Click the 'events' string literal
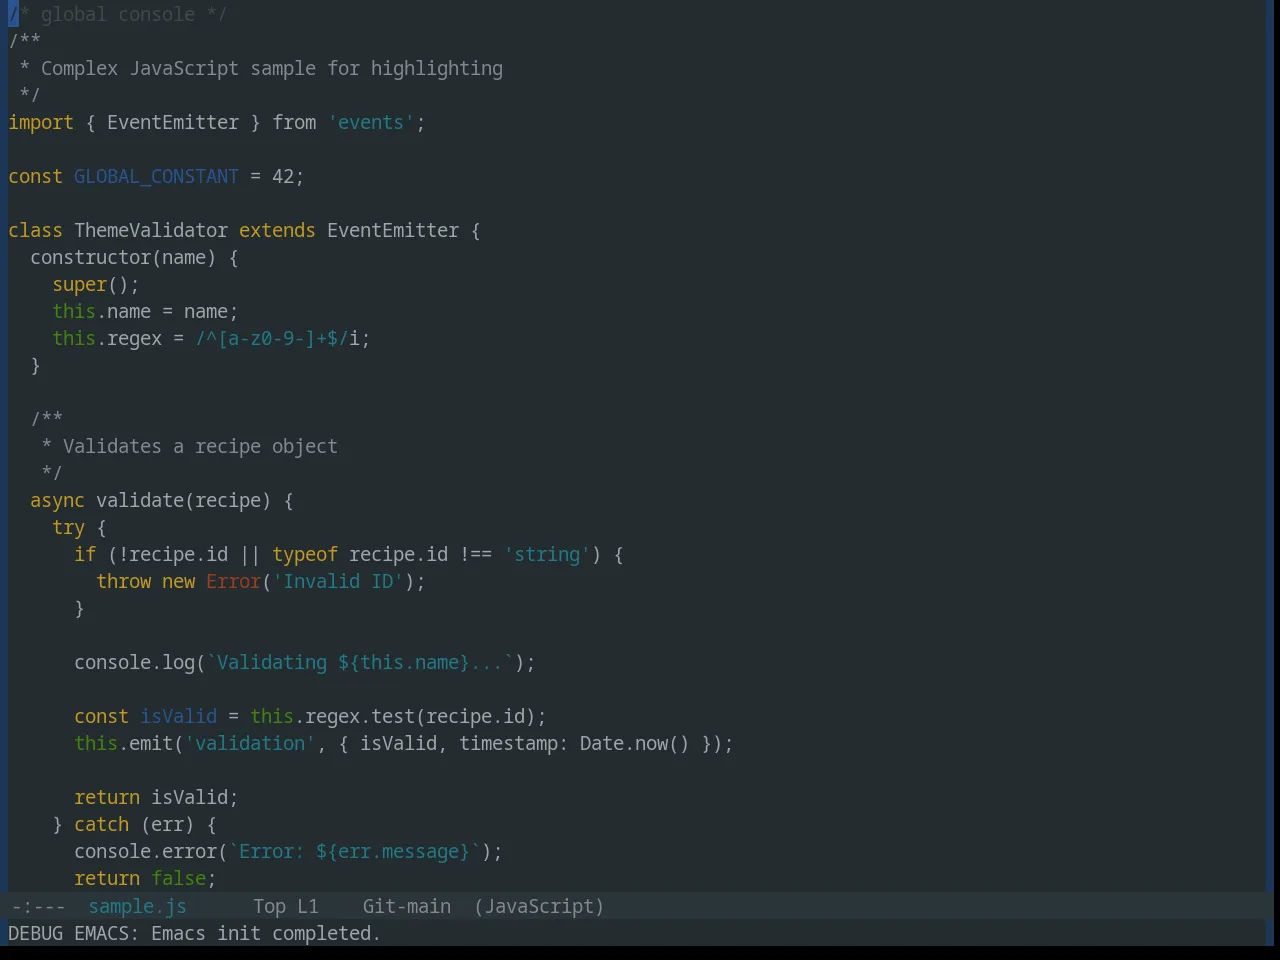Screen dimensions: 1280x960 pos(371,122)
